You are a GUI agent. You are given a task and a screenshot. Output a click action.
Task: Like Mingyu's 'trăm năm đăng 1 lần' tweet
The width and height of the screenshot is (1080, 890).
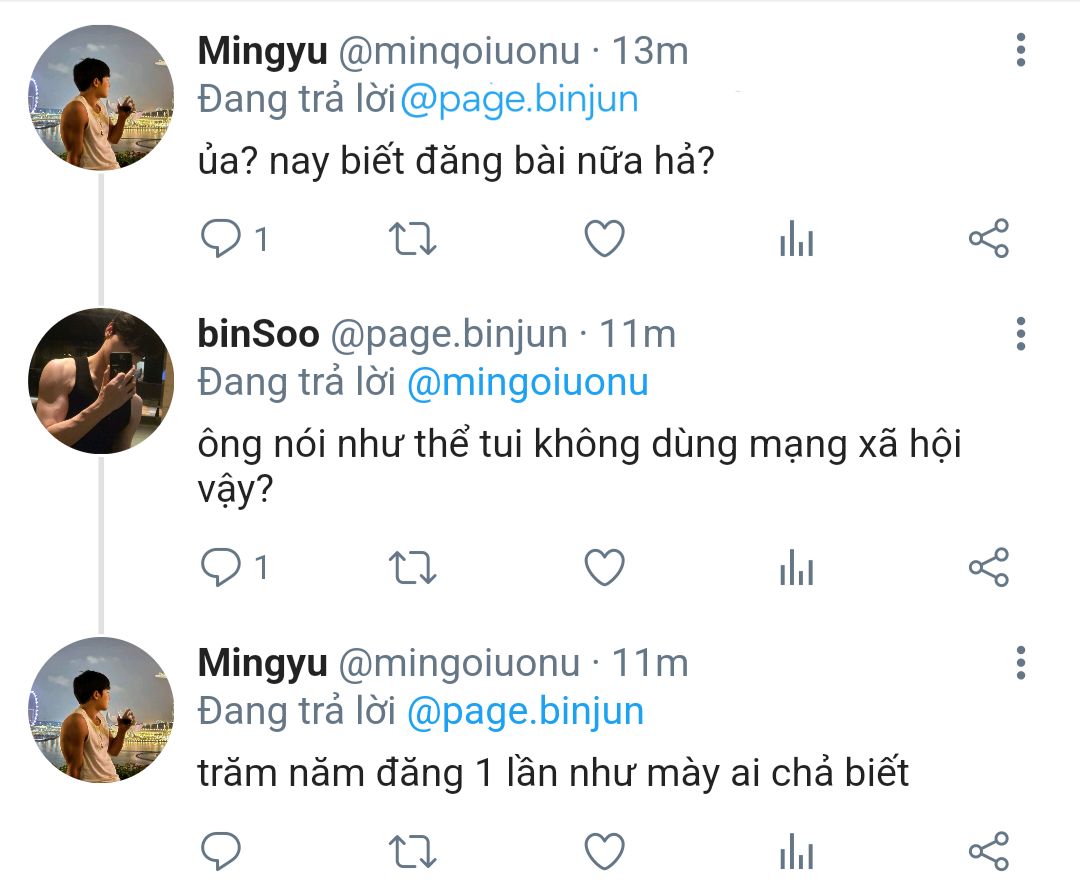click(x=604, y=852)
